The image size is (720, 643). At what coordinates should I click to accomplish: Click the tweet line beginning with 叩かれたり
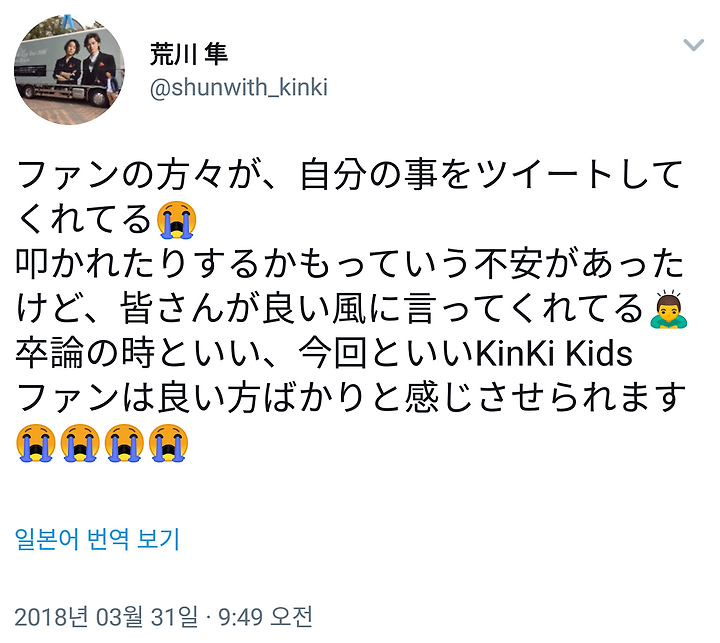click(350, 264)
